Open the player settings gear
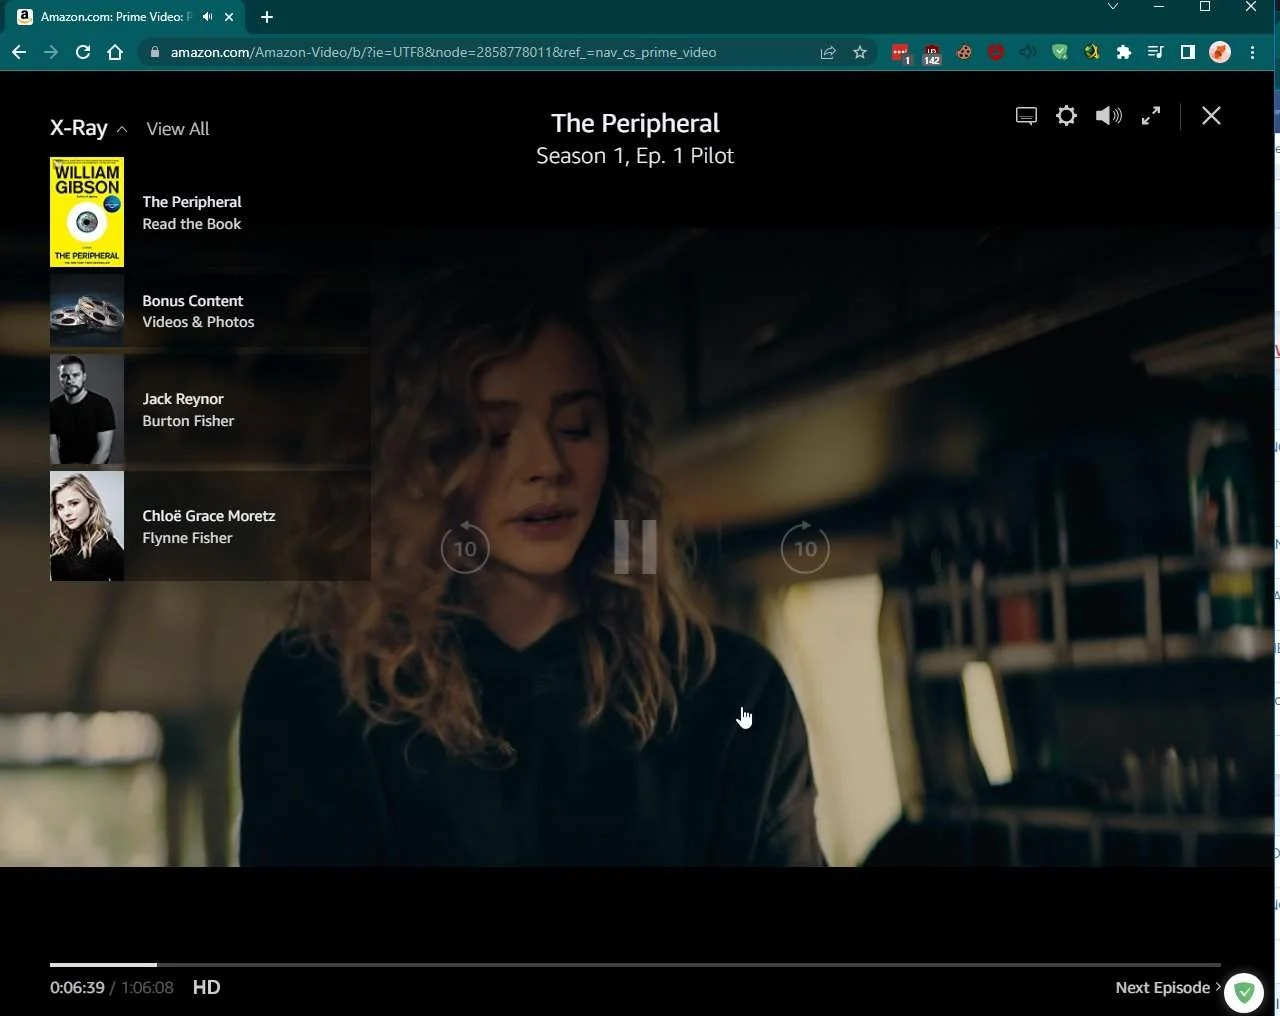Image resolution: width=1280 pixels, height=1016 pixels. click(1066, 116)
